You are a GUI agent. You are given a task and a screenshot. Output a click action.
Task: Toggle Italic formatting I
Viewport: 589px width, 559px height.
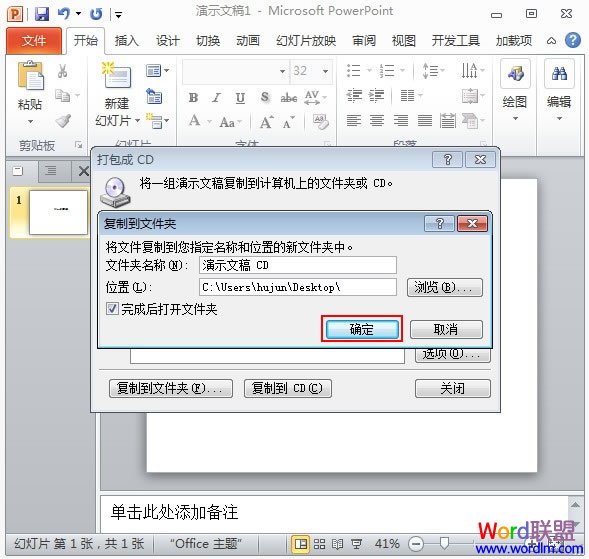point(216,98)
